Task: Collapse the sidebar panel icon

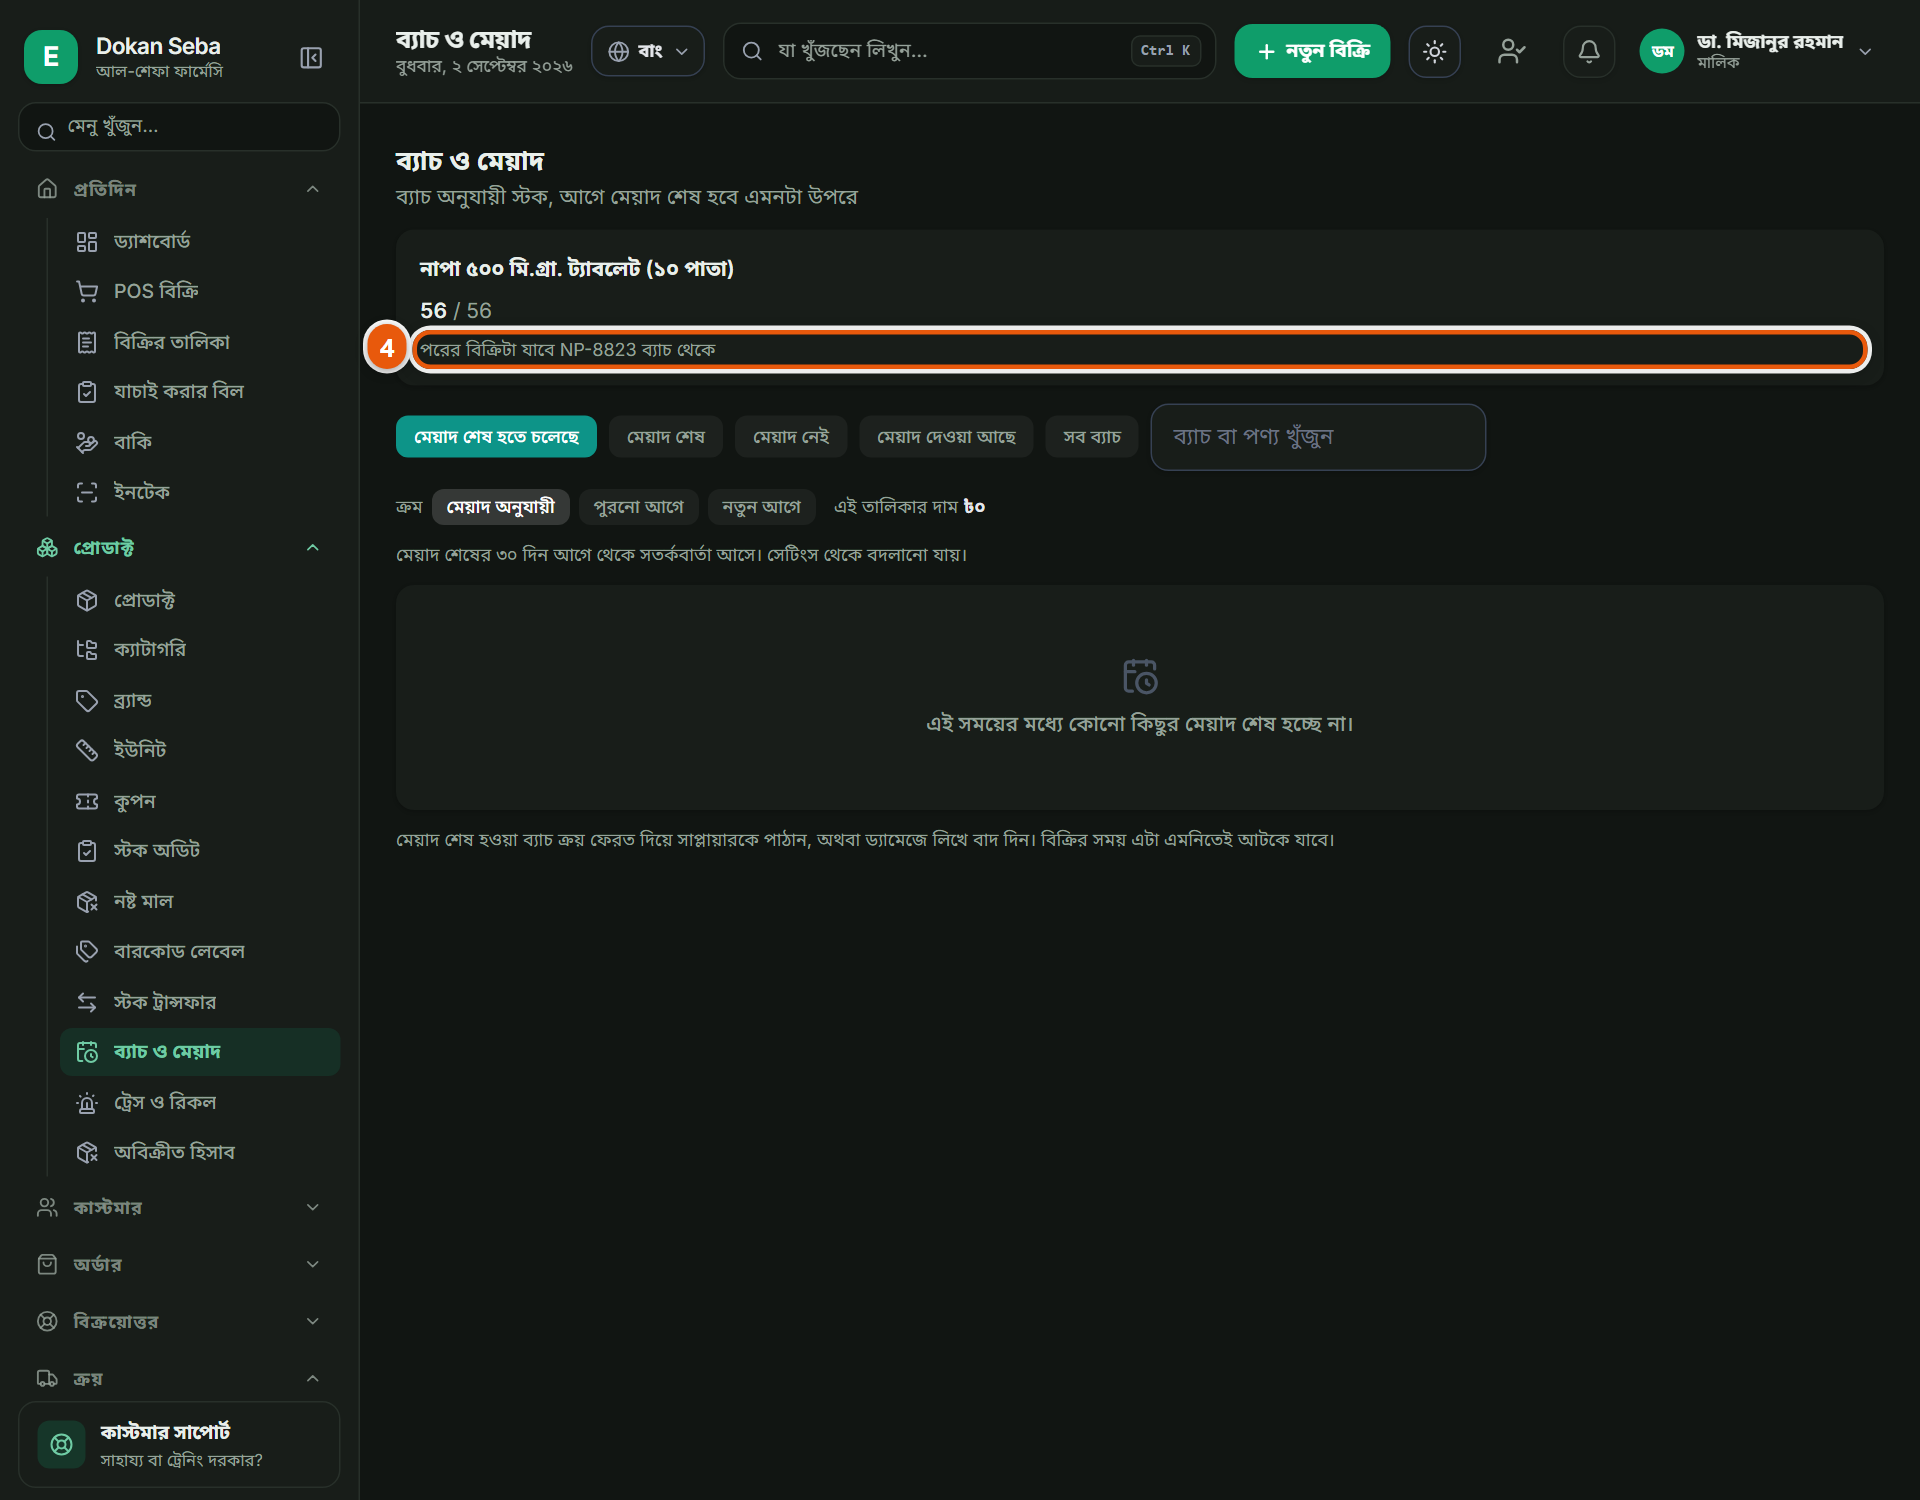Action: pos(311,58)
